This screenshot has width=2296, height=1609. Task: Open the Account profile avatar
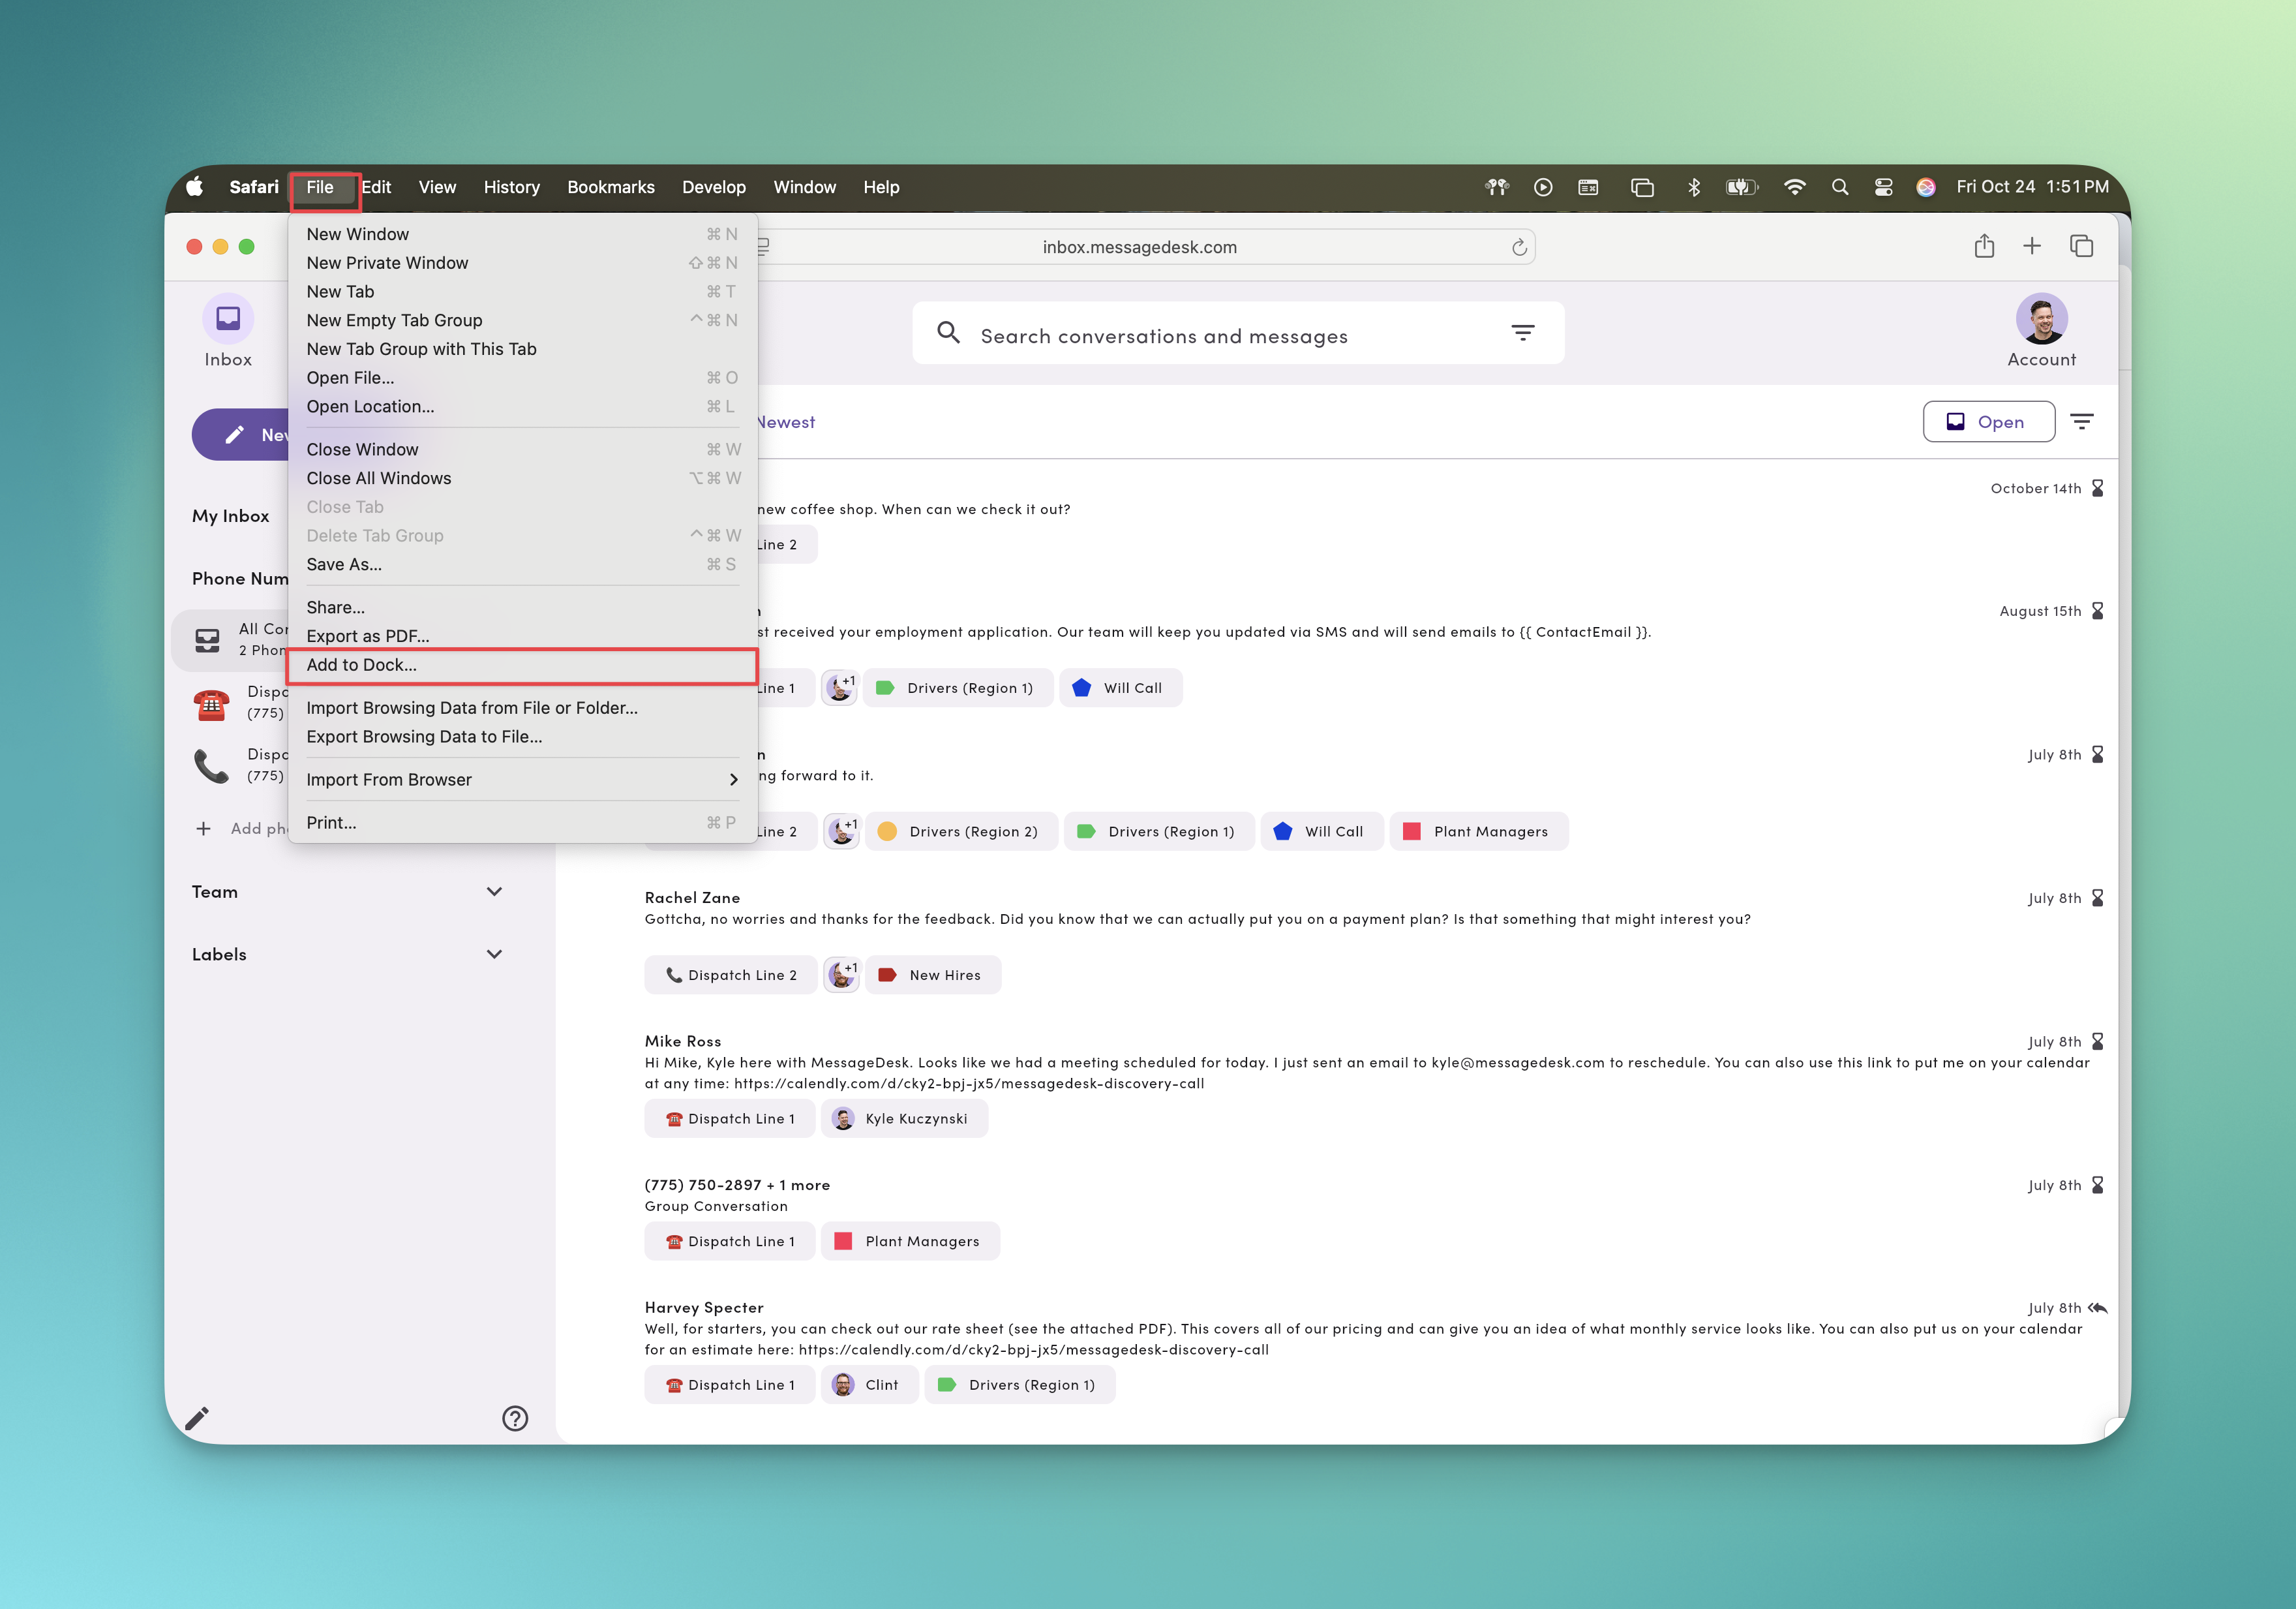tap(2041, 319)
